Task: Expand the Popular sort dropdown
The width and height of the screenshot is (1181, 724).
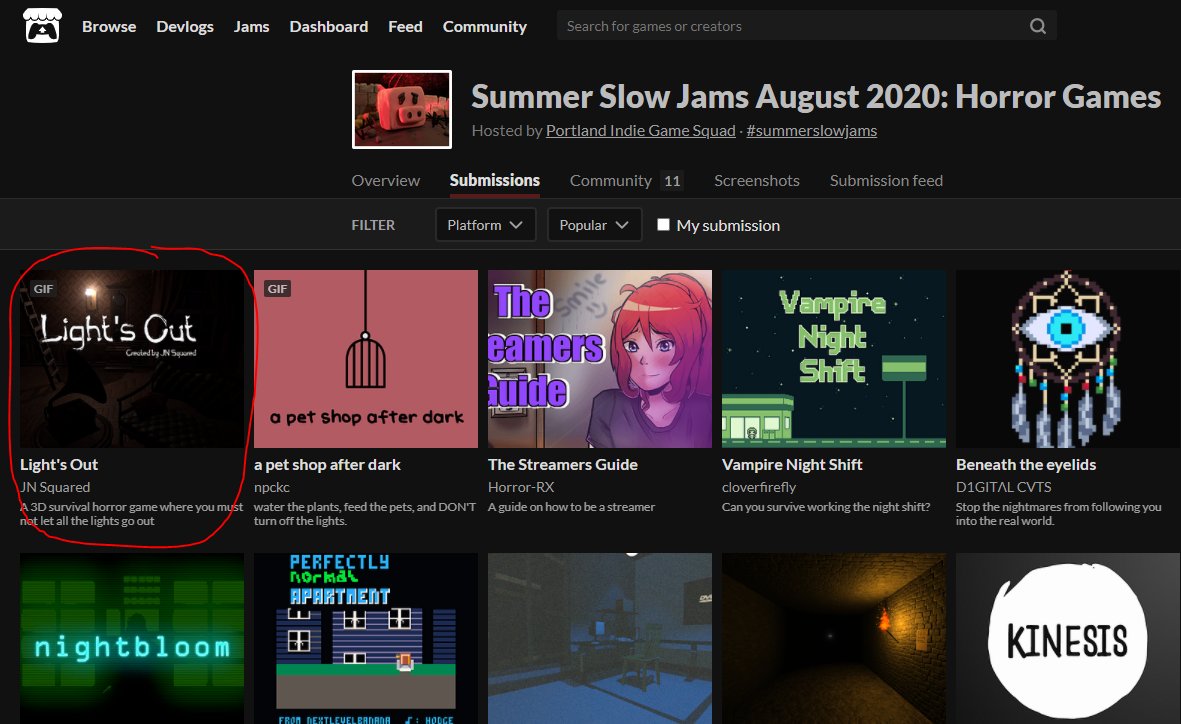Action: pos(594,225)
